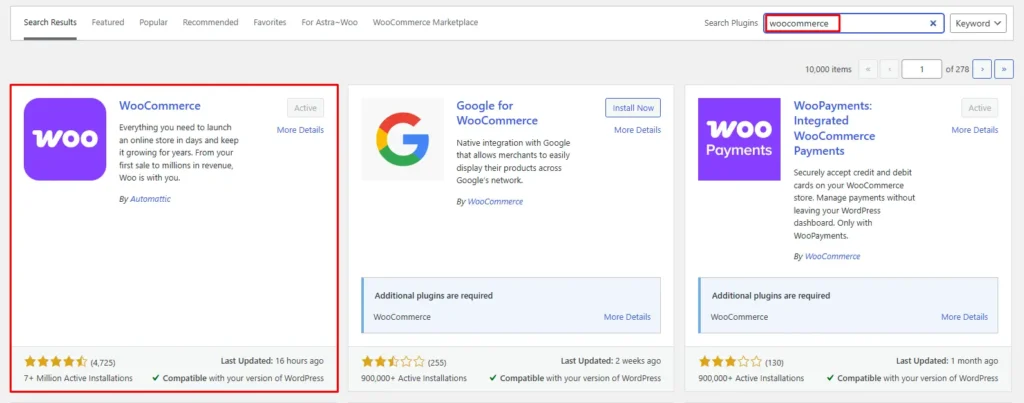The image size is (1024, 403).
Task: Click the disabled previous page arrow
Action: coord(889,69)
